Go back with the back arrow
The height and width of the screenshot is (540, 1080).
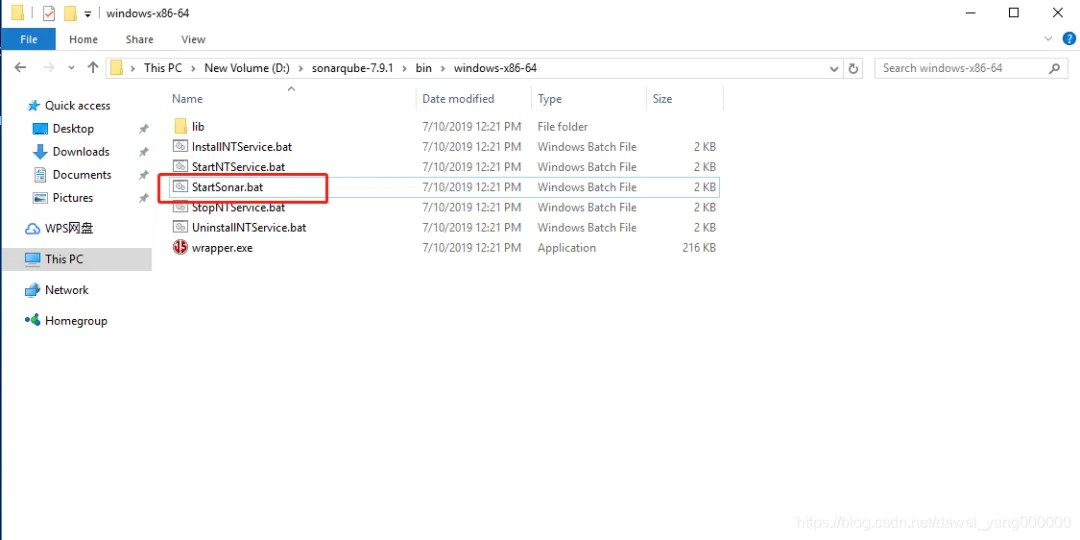[x=21, y=68]
